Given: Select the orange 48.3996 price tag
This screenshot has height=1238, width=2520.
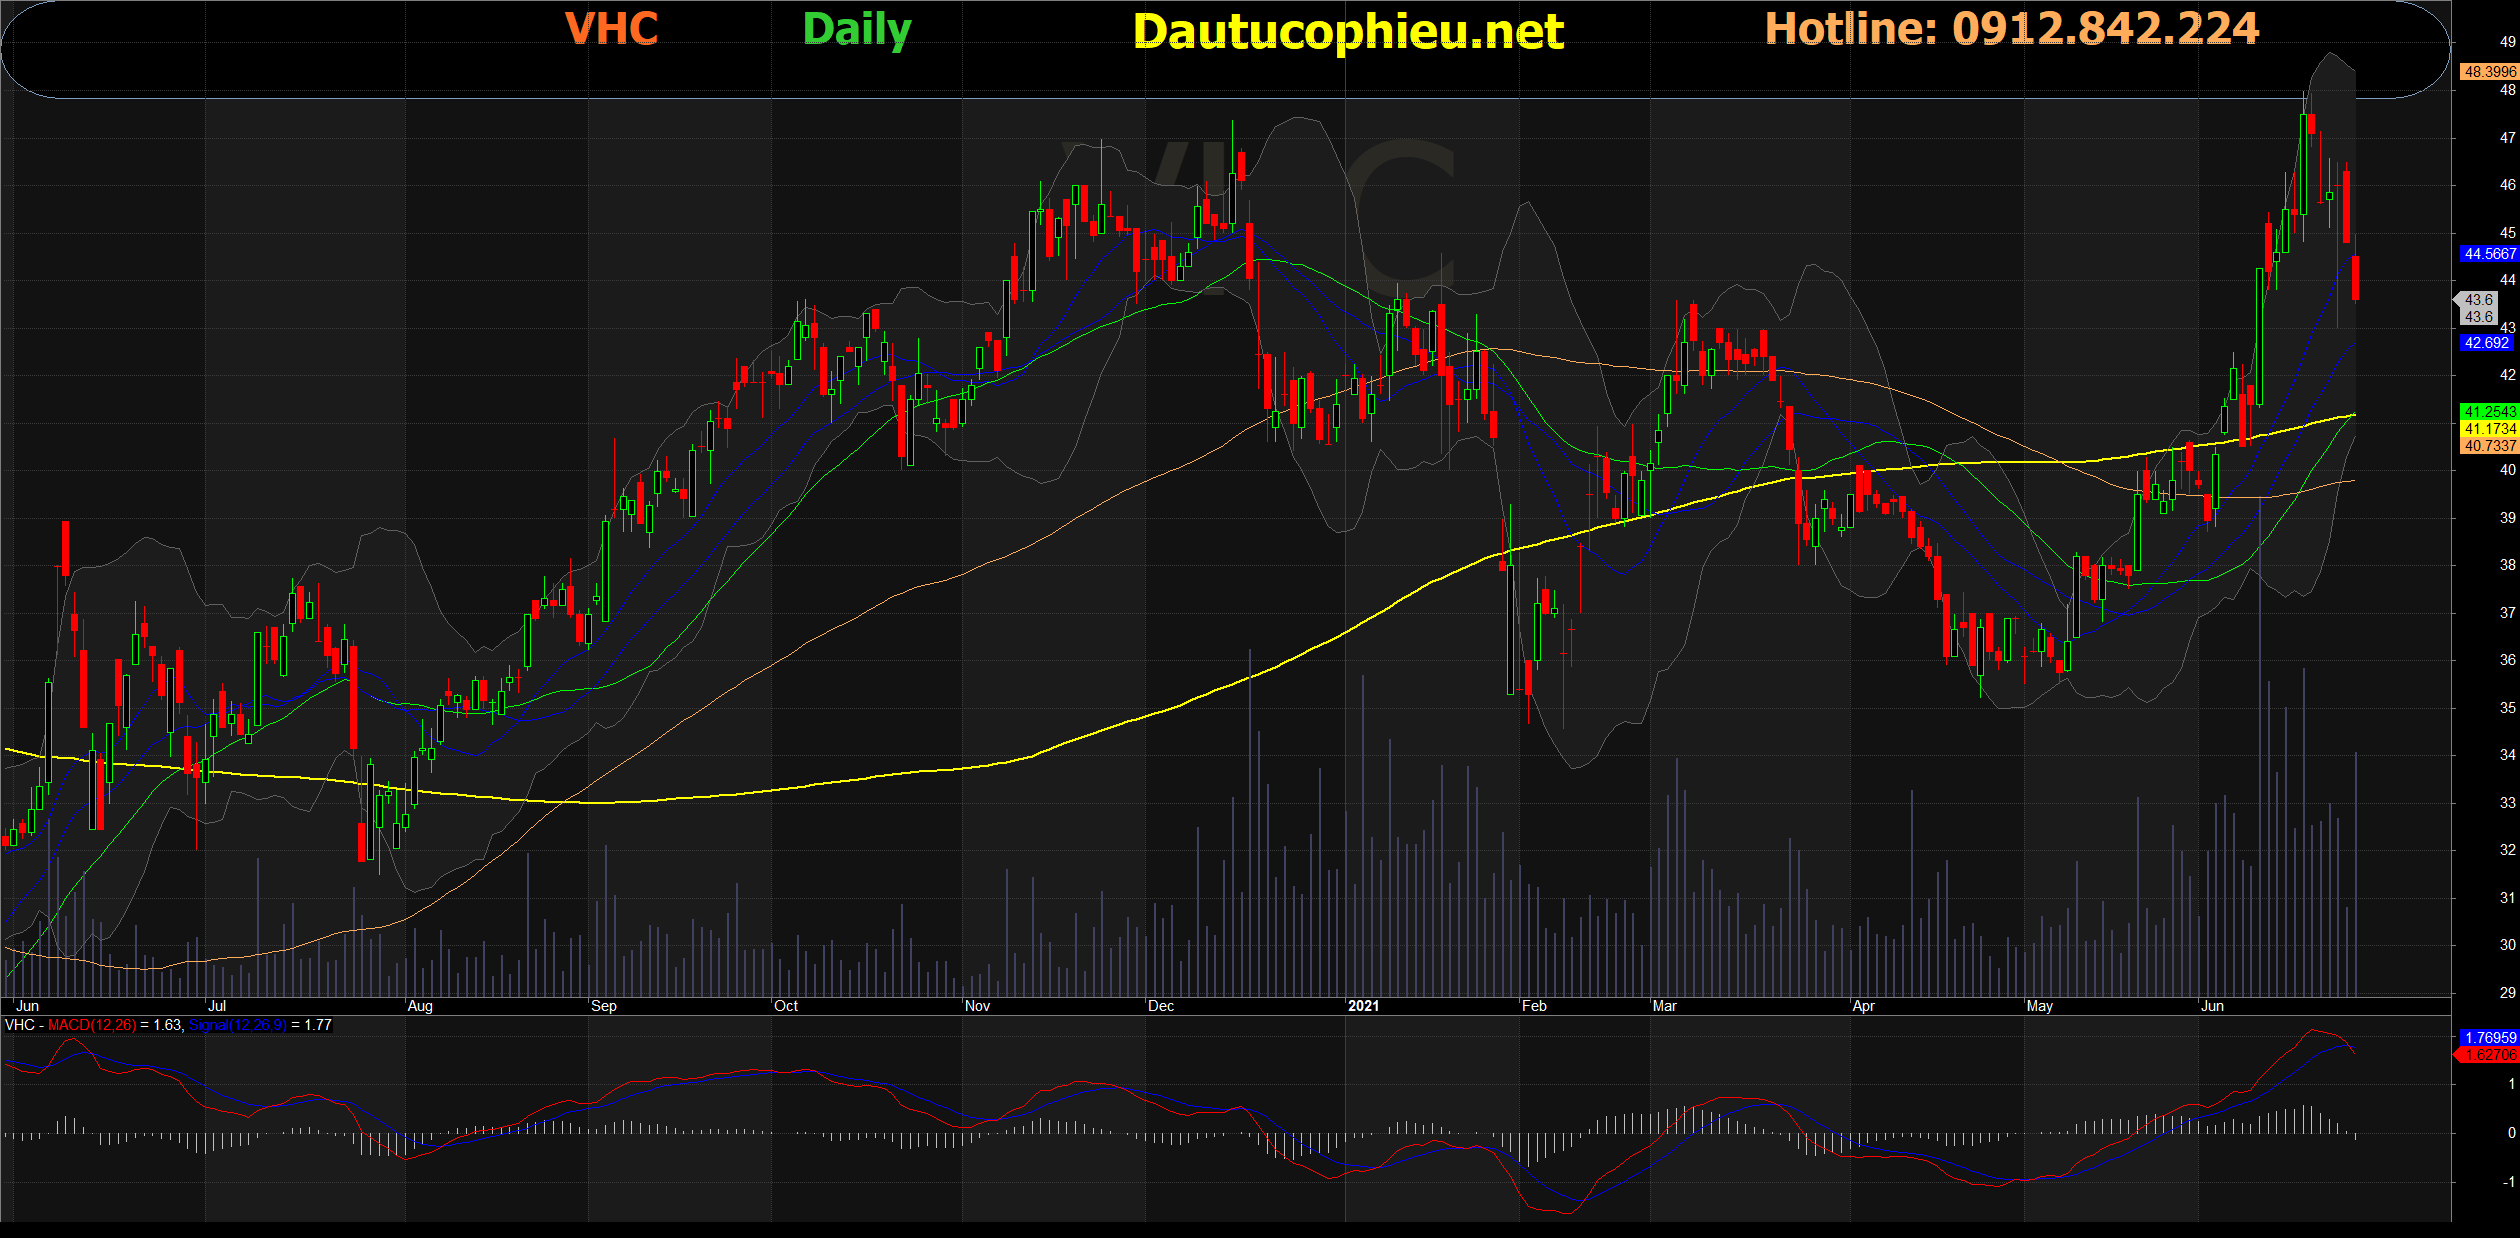Looking at the screenshot, I should click(x=2488, y=72).
